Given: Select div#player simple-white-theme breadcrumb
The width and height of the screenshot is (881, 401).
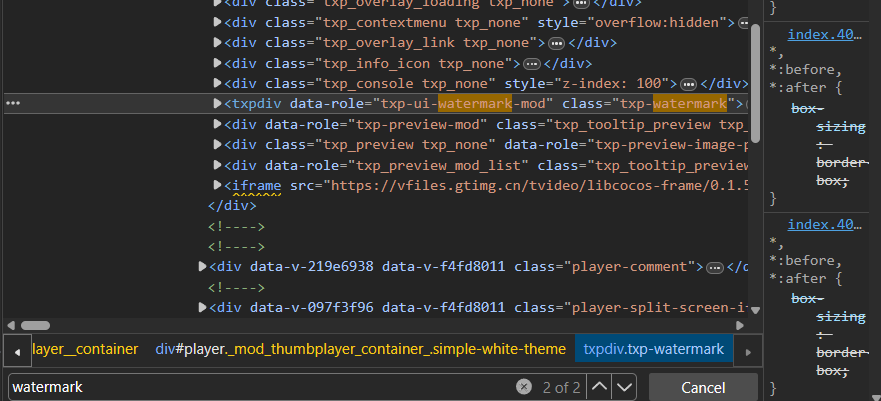Looking at the screenshot, I should (x=360, y=349).
